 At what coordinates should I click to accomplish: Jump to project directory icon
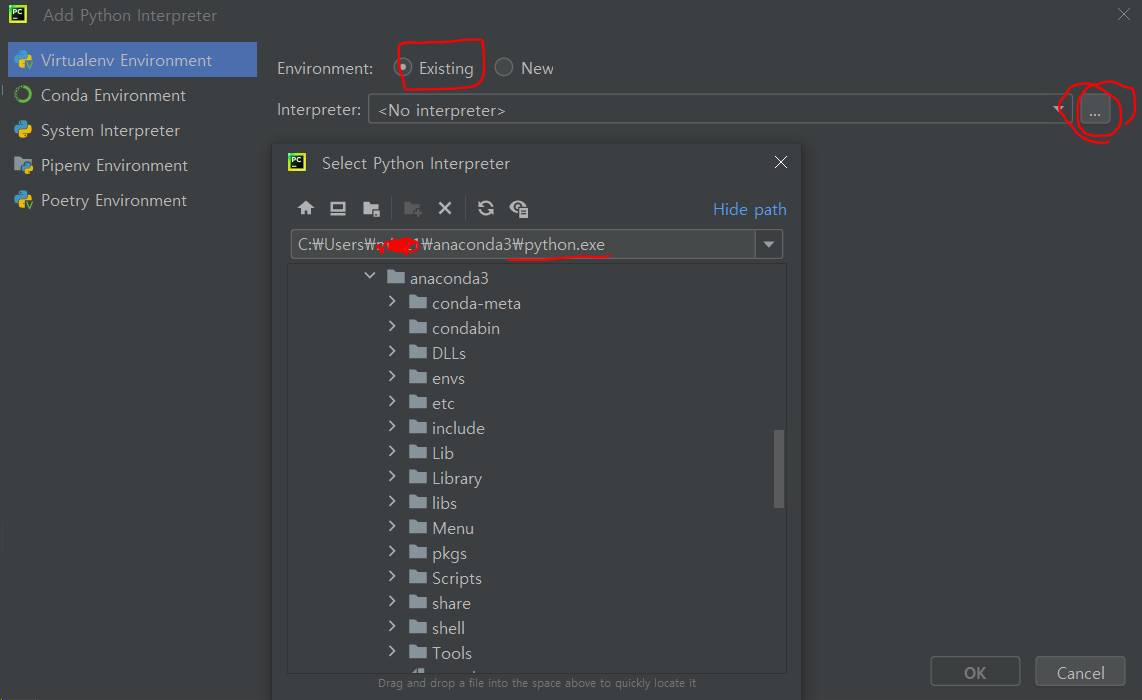click(x=371, y=209)
